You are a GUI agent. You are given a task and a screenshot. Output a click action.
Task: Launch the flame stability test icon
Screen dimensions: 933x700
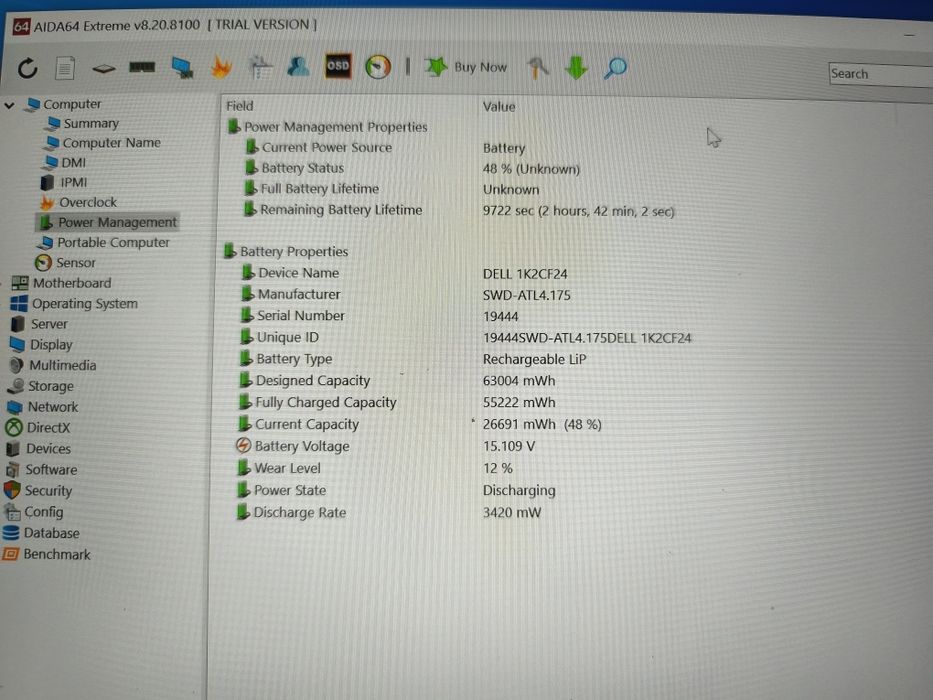[221, 67]
